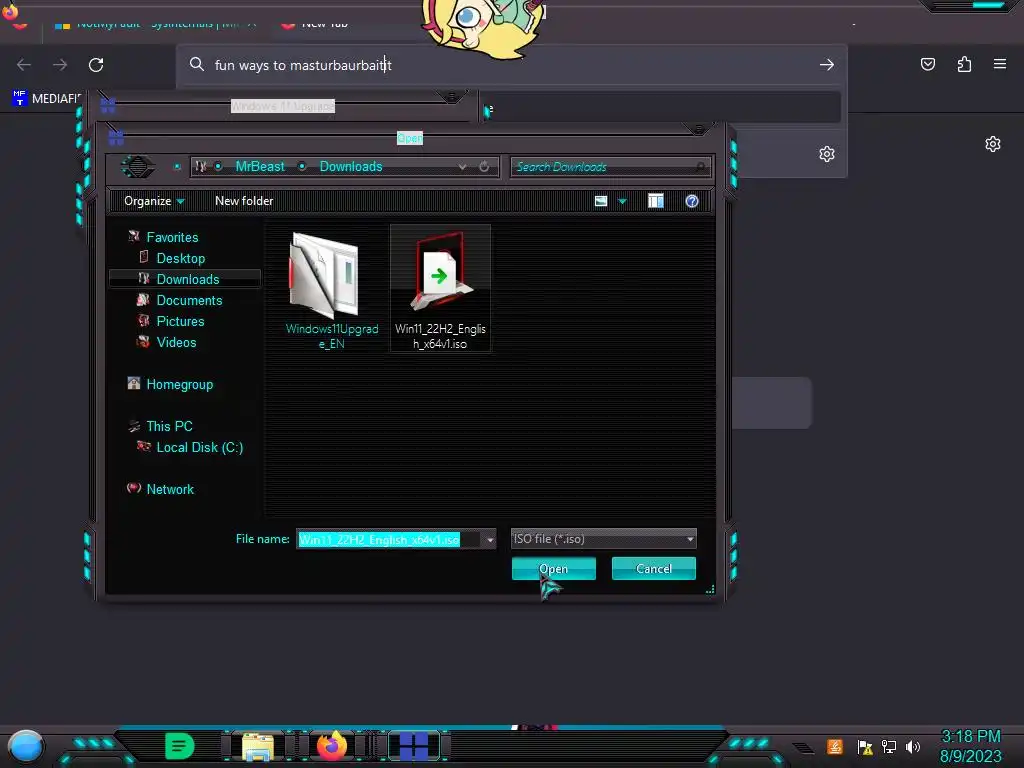Select the Win11_22H2_English_x64v1.iso file
1024x768 pixels.
coord(440,289)
